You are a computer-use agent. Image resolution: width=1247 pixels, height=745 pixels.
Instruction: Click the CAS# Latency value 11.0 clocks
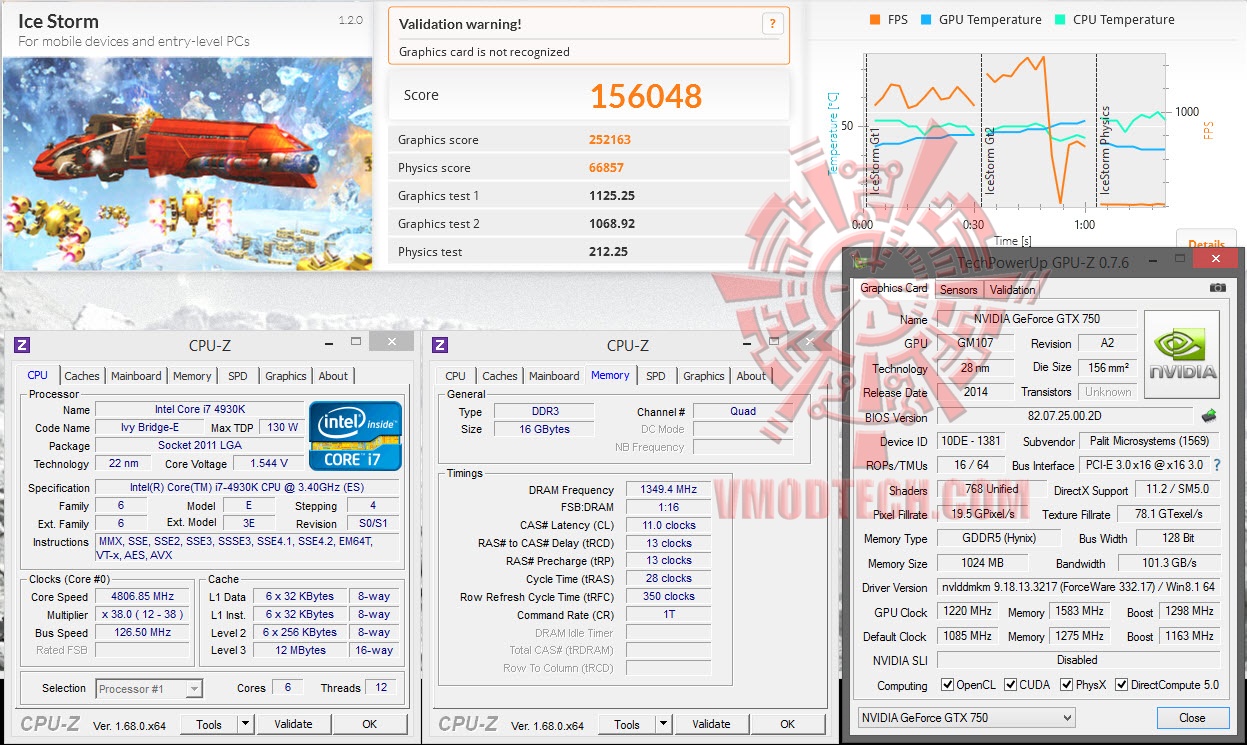click(x=667, y=525)
